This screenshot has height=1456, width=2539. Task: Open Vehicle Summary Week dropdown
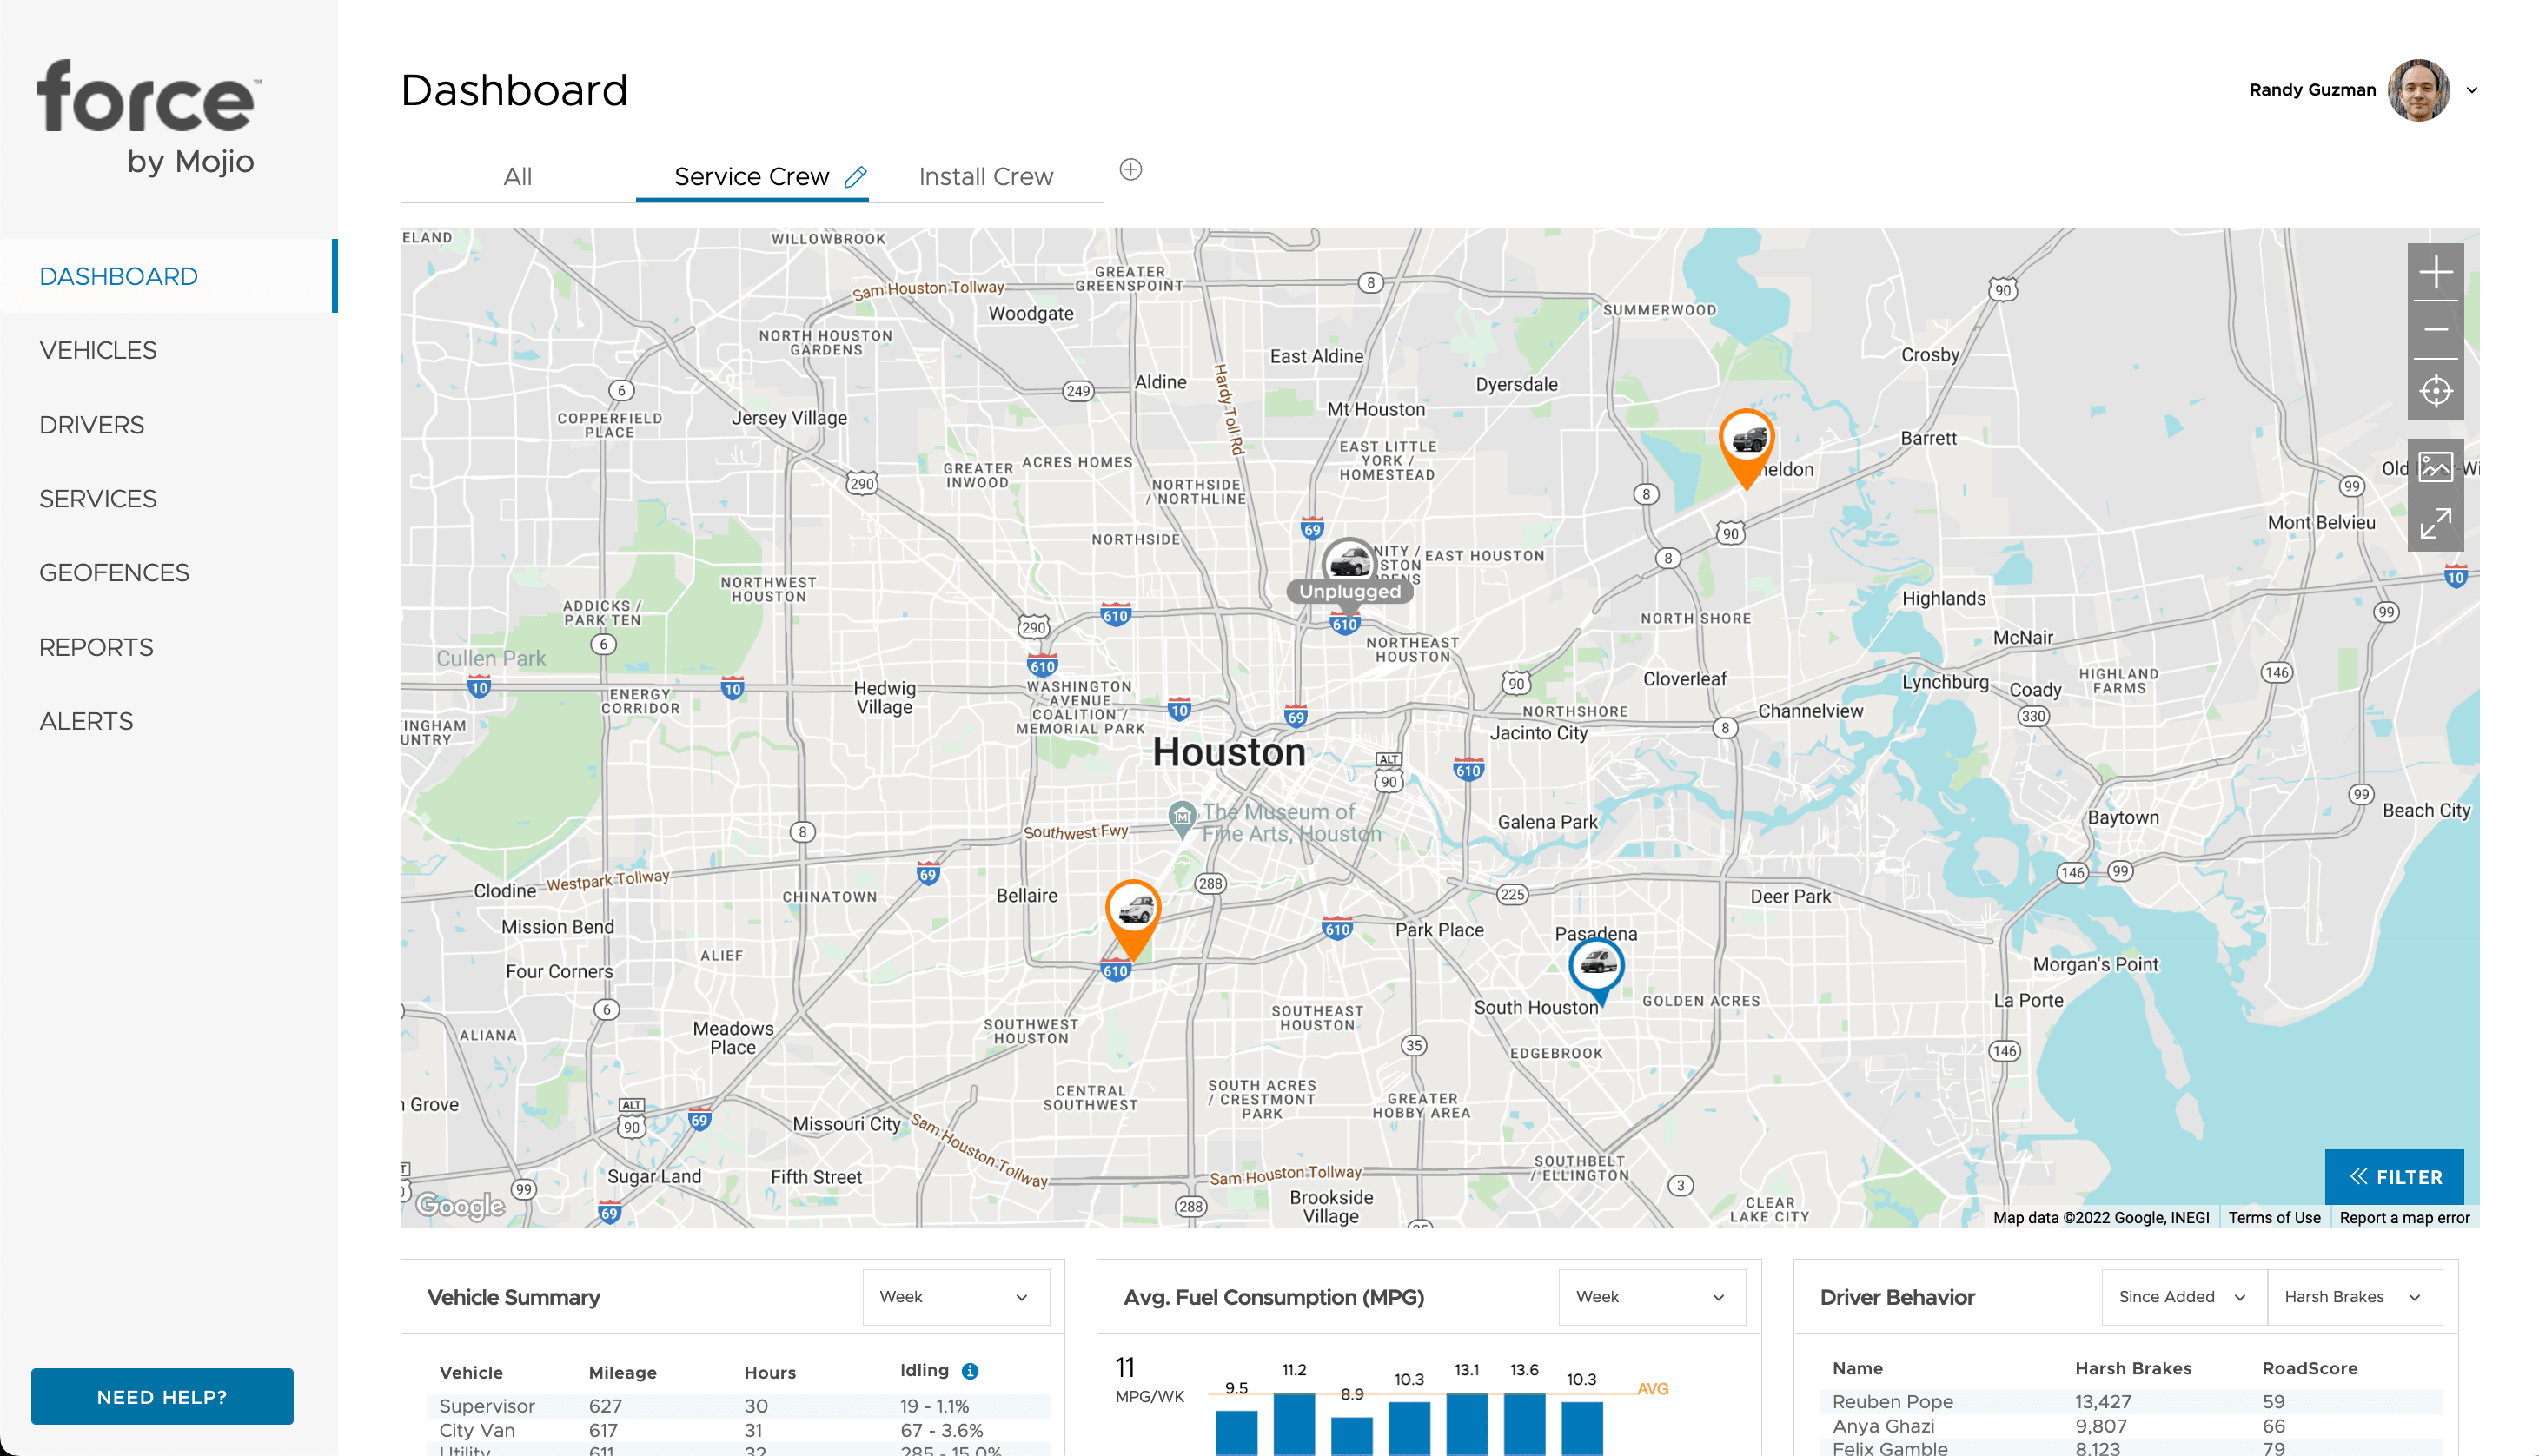[x=955, y=1297]
